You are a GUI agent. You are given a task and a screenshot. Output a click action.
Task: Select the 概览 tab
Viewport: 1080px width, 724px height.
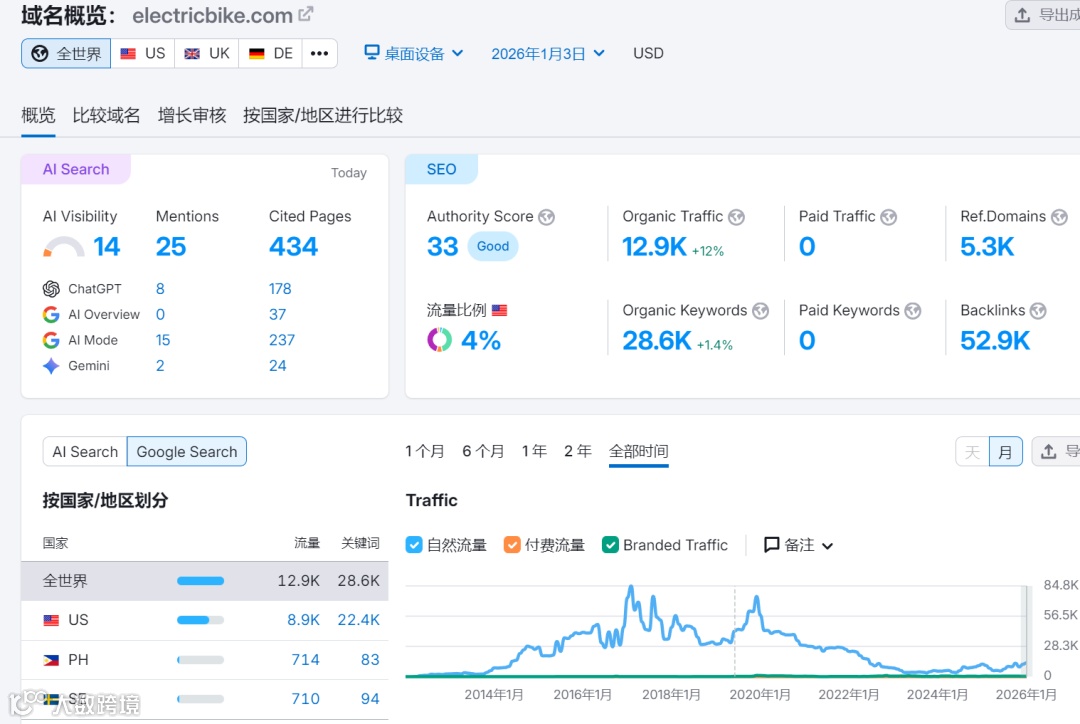click(x=38, y=115)
